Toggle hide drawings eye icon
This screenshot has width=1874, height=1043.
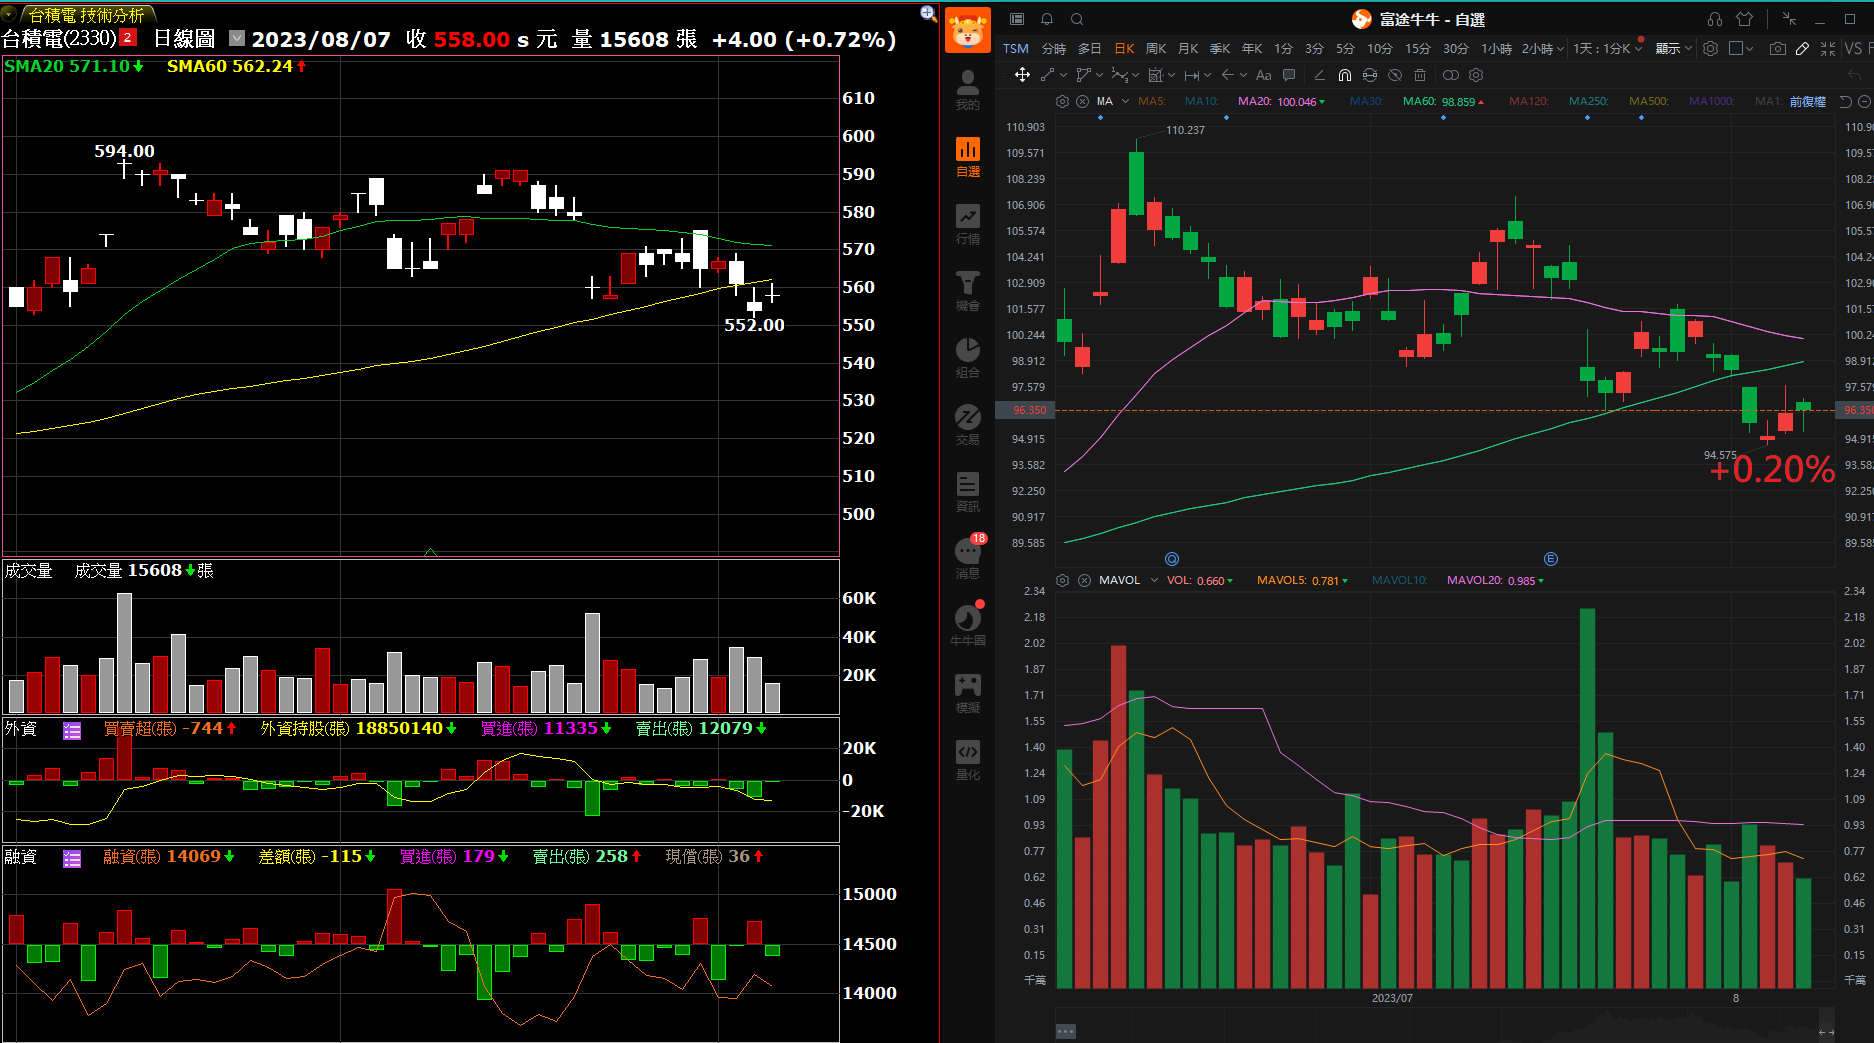(x=1395, y=75)
